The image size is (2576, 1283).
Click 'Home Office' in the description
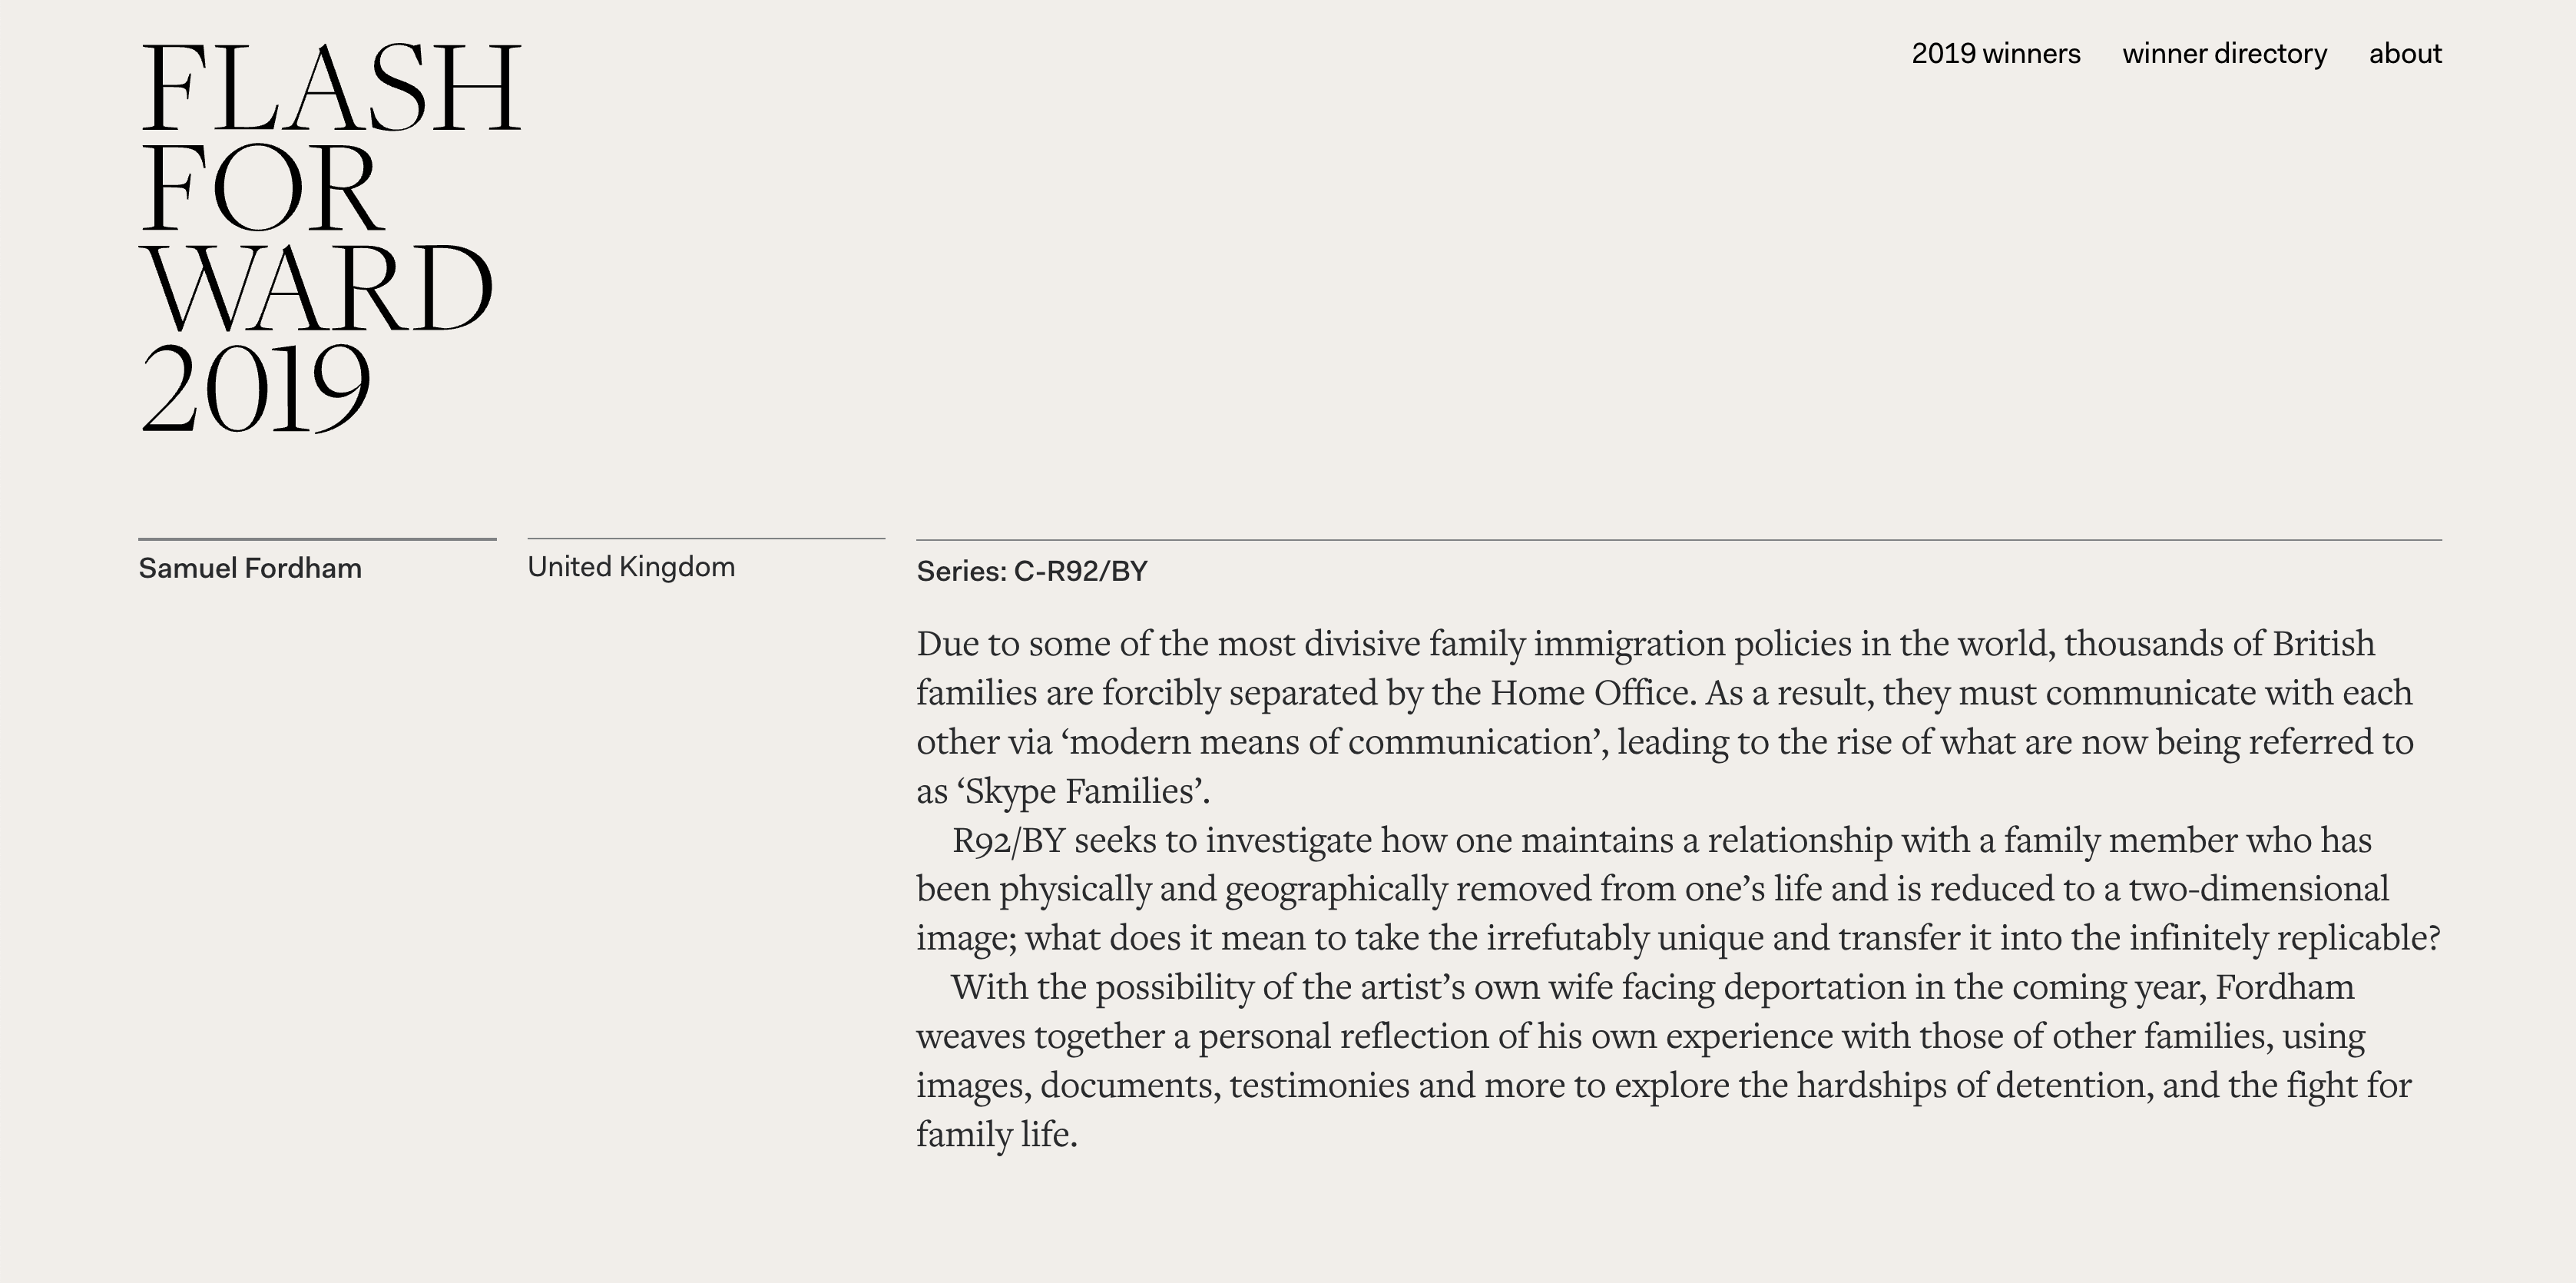pyautogui.click(x=1588, y=692)
